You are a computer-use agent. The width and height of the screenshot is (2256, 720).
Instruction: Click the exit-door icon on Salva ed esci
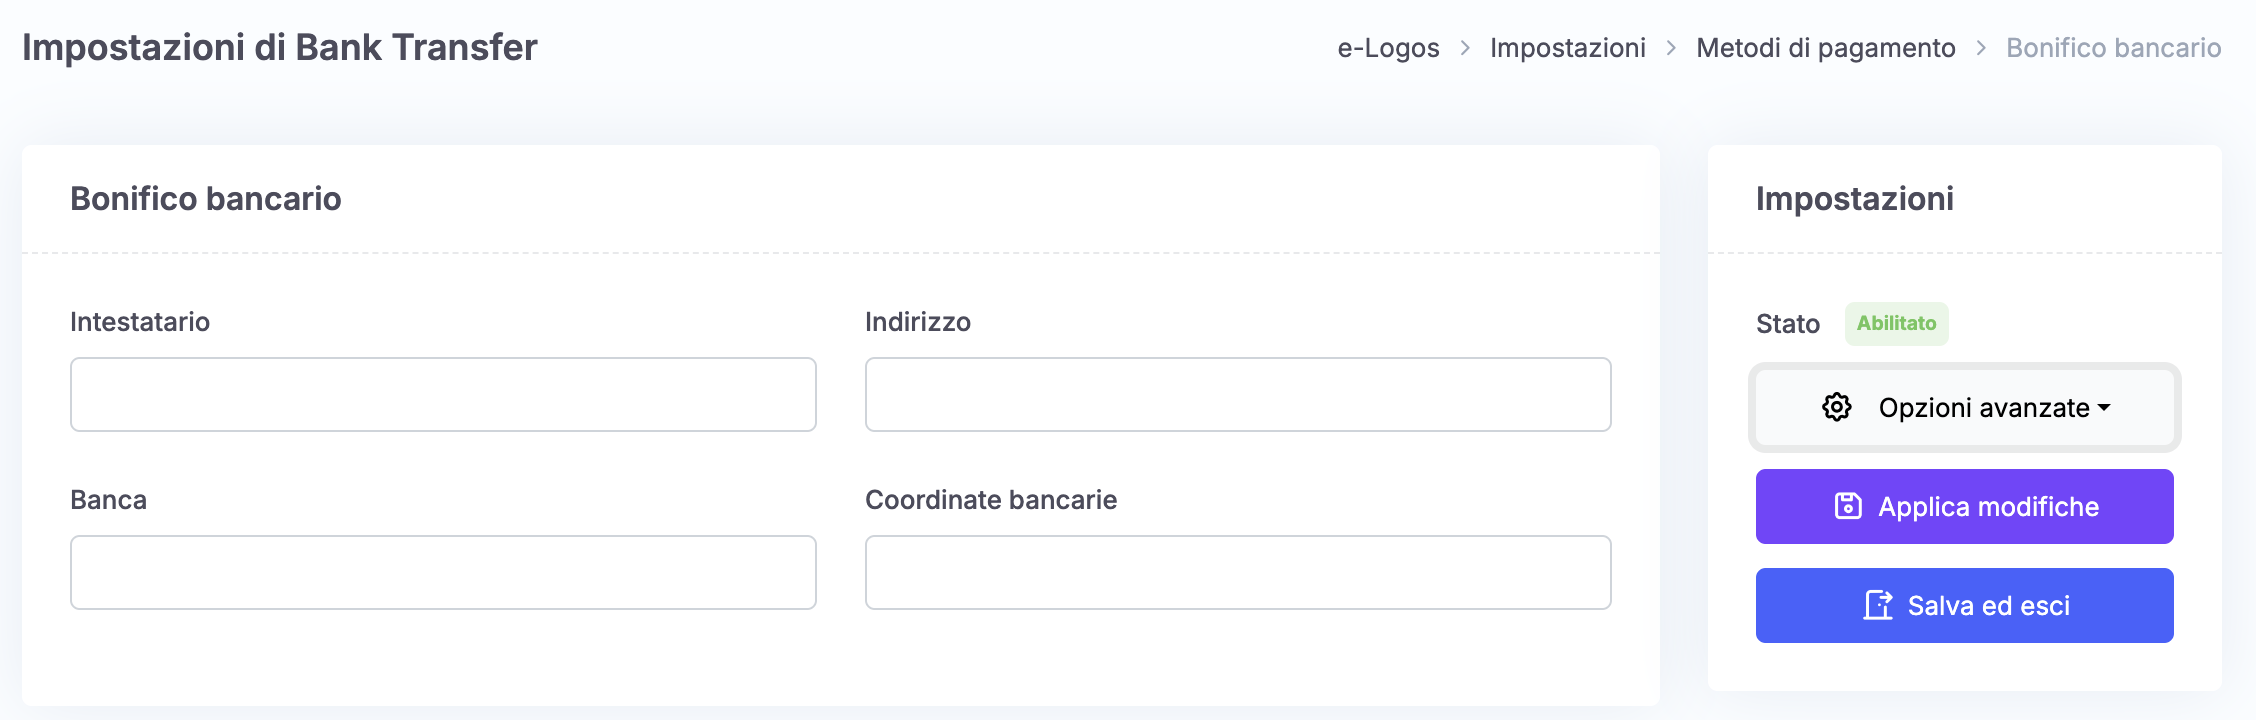pyautogui.click(x=1878, y=605)
